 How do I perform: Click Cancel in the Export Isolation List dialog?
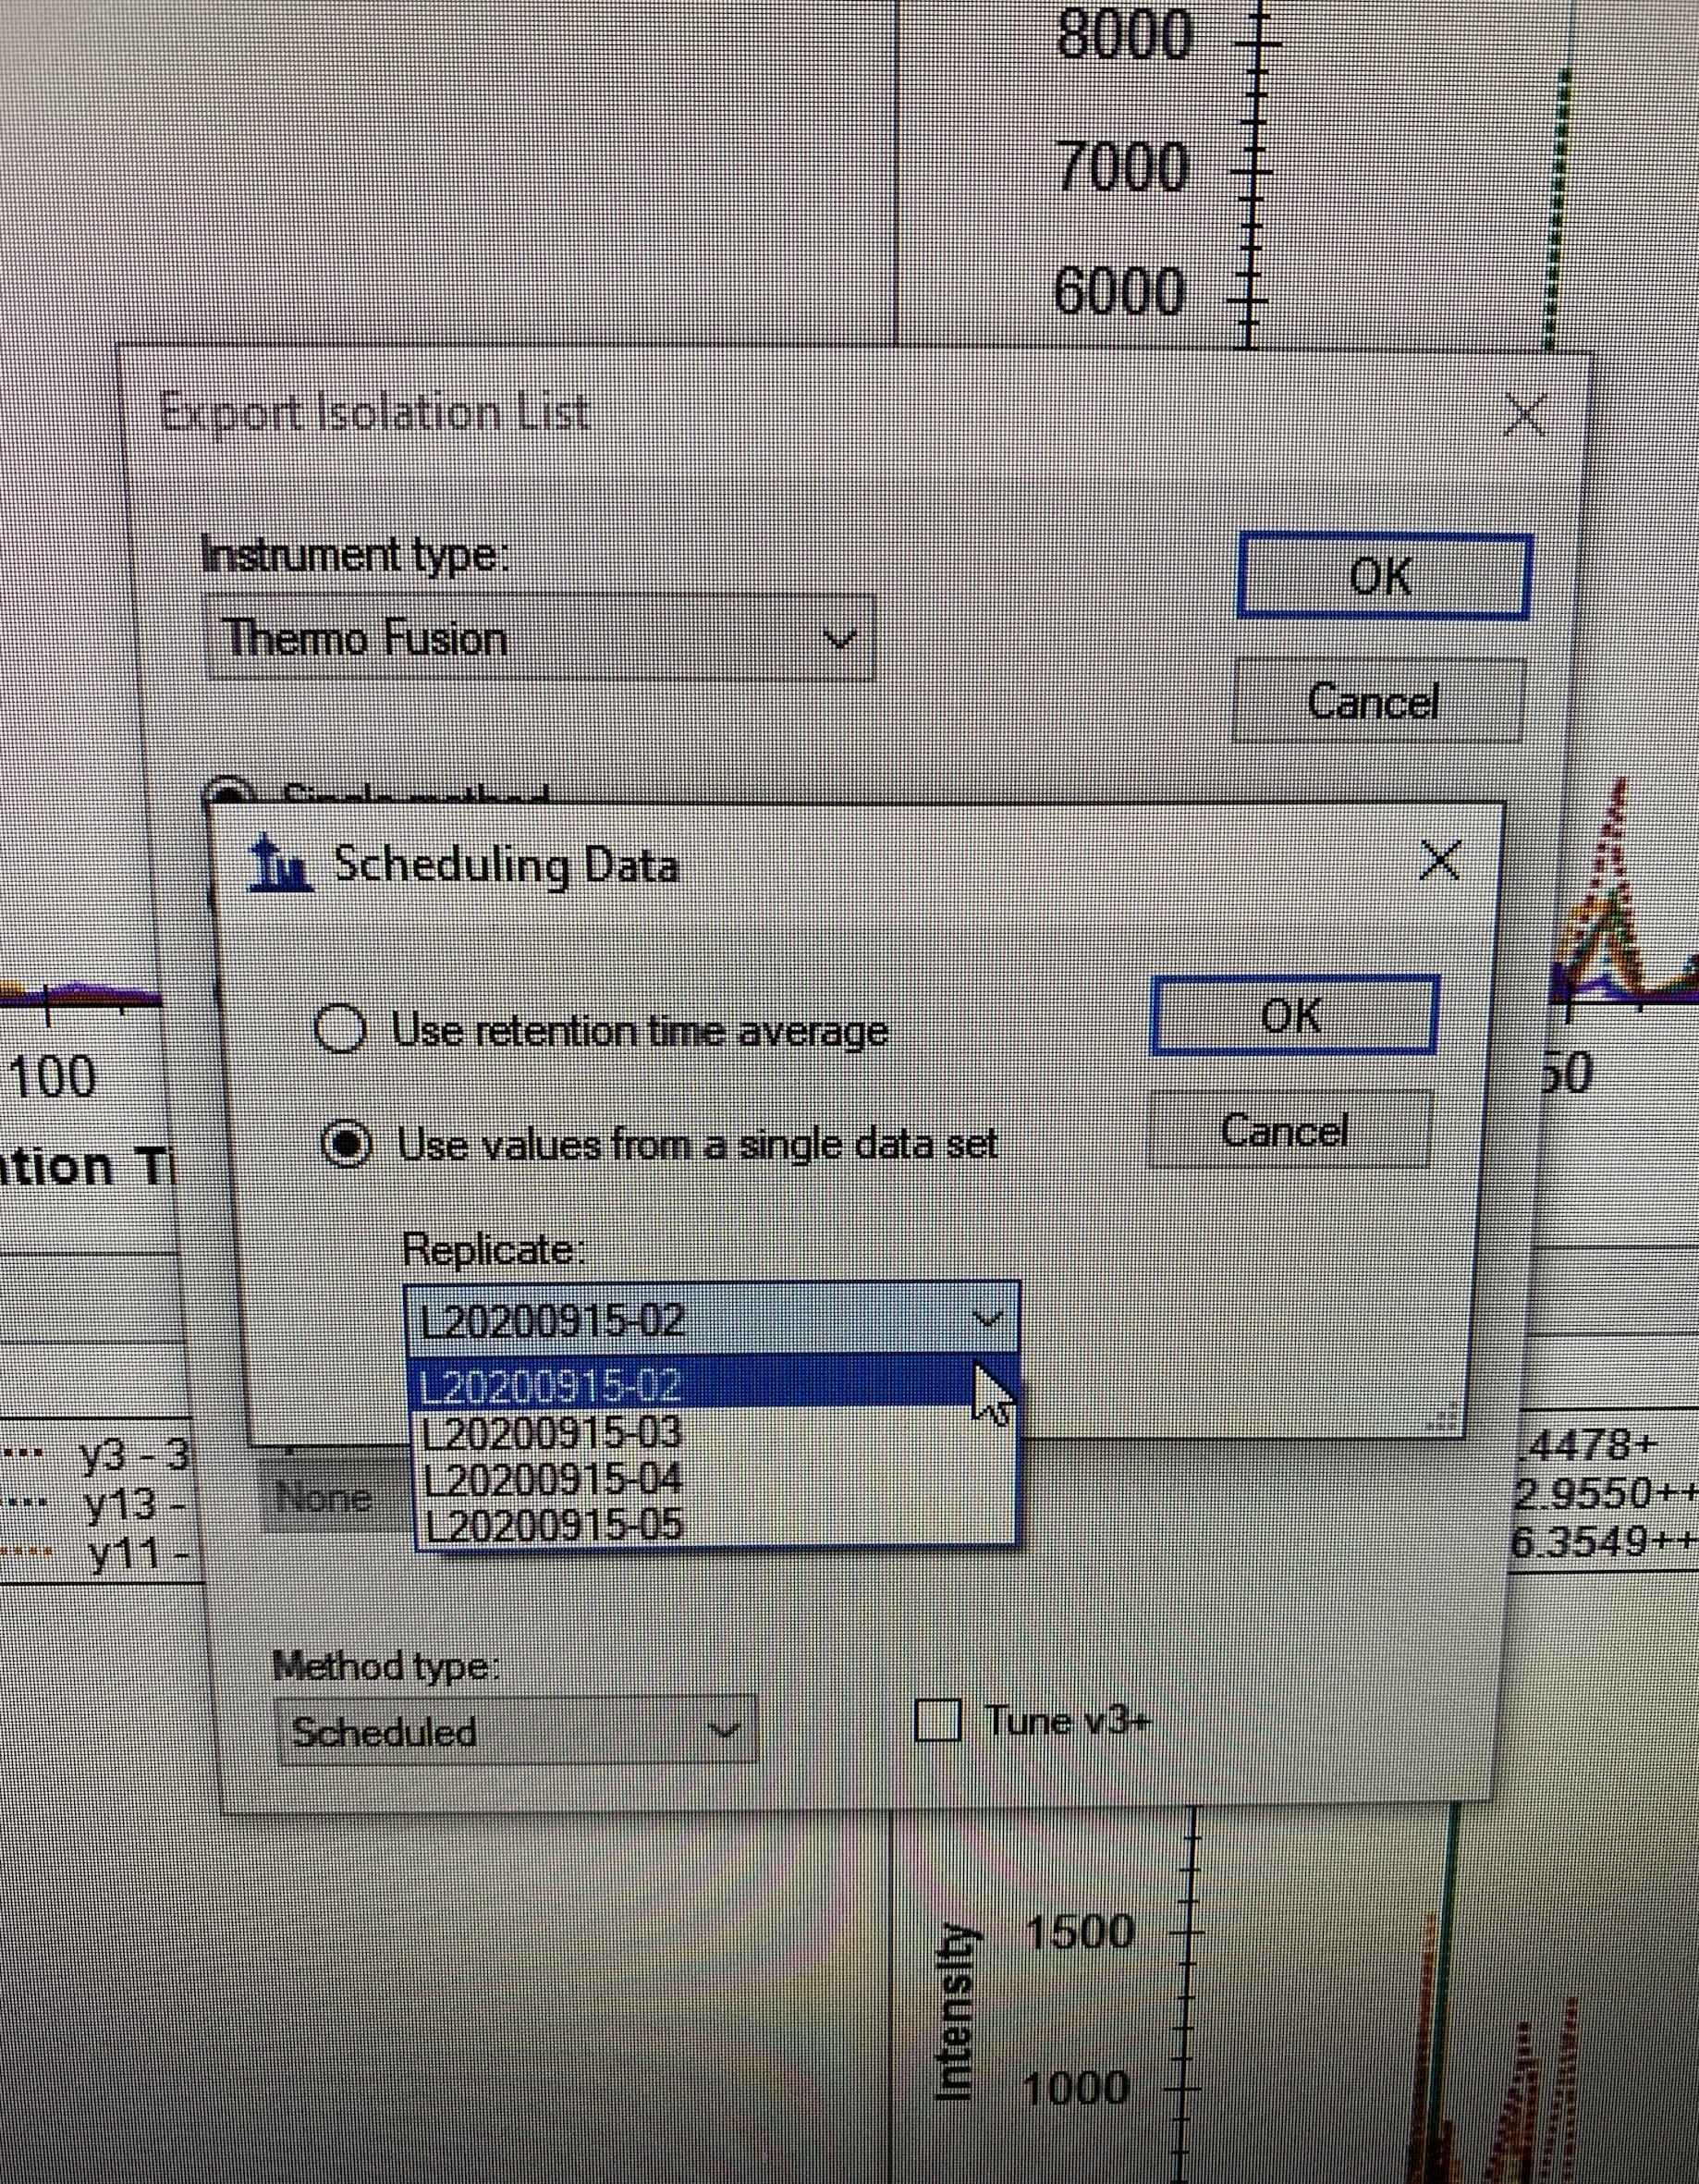coord(1376,701)
